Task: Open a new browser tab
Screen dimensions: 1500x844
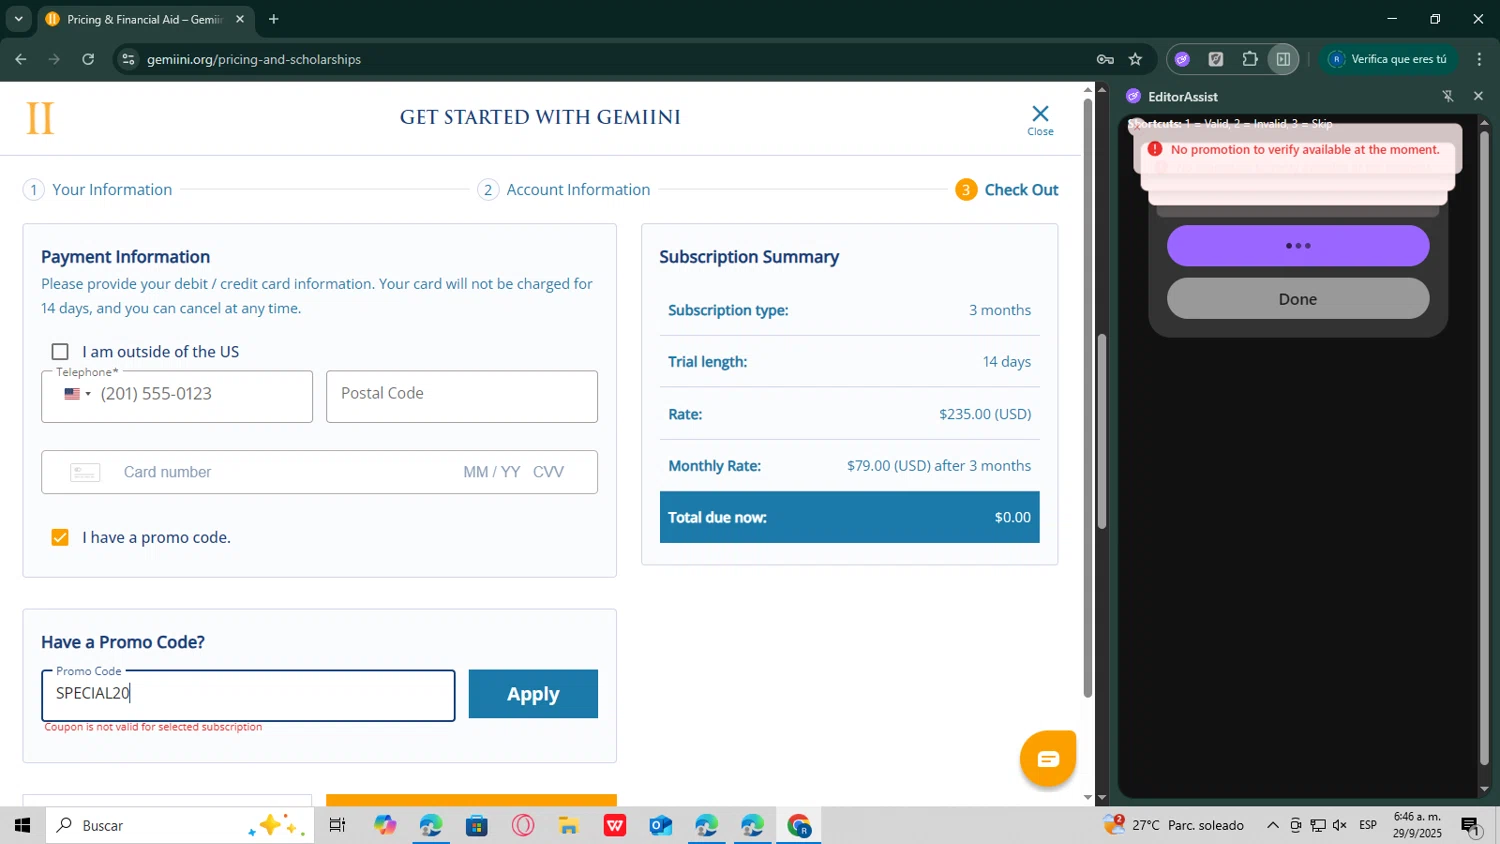Action: click(273, 19)
